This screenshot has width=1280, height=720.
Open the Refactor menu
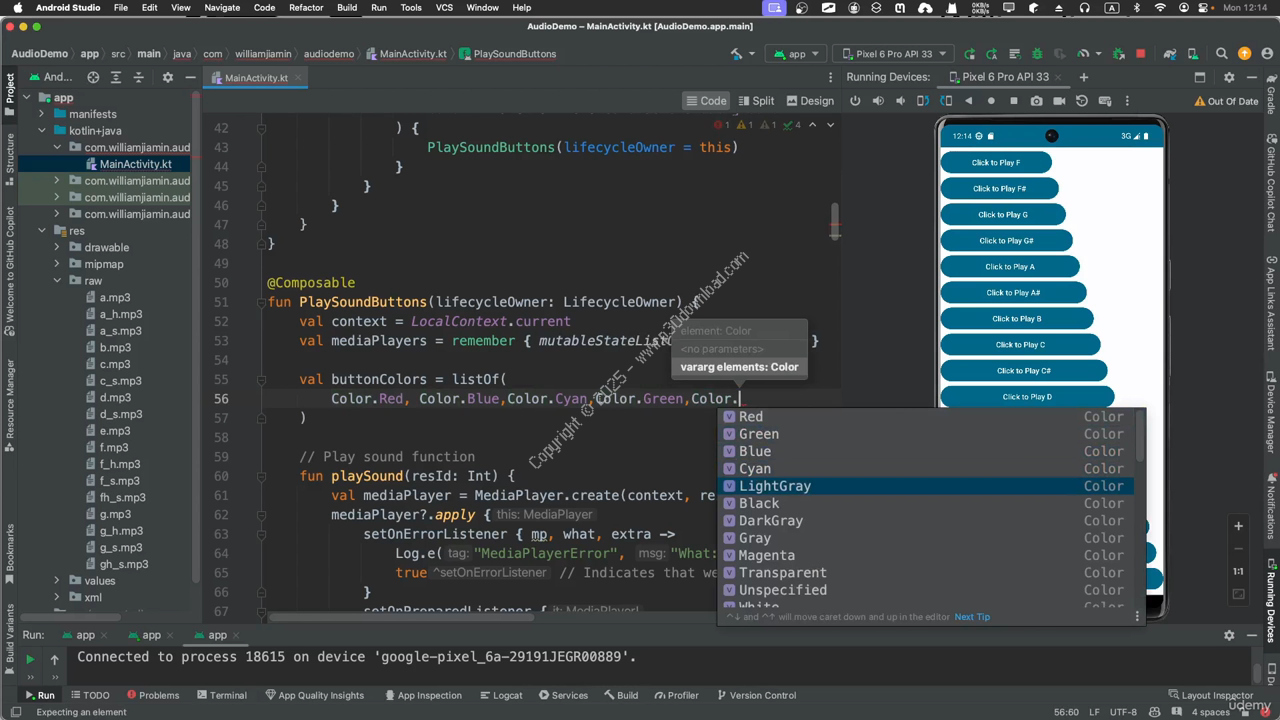(x=306, y=7)
